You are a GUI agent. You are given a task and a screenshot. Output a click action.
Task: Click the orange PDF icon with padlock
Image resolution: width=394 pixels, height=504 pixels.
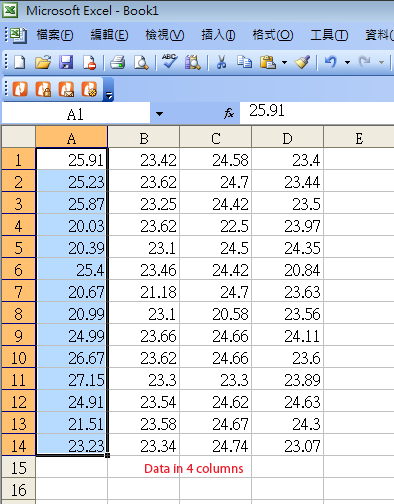click(43, 89)
